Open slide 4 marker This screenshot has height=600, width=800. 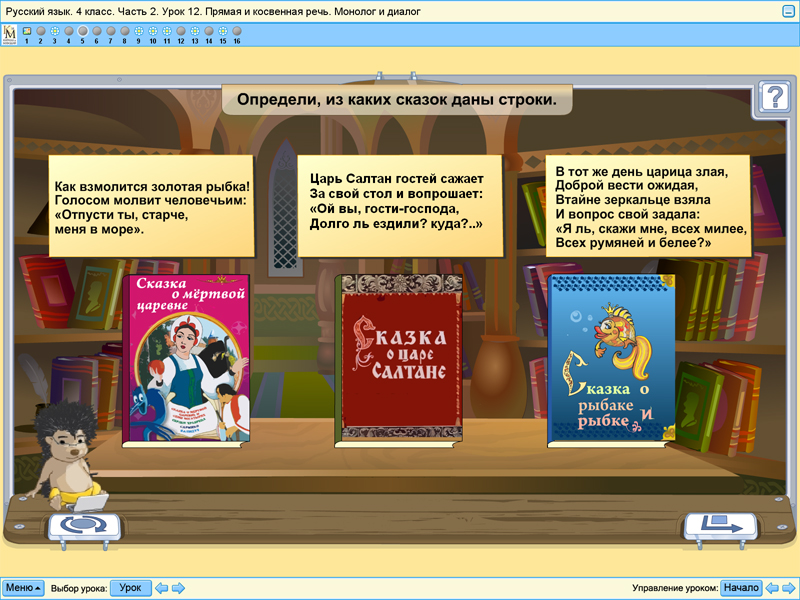pos(69,31)
